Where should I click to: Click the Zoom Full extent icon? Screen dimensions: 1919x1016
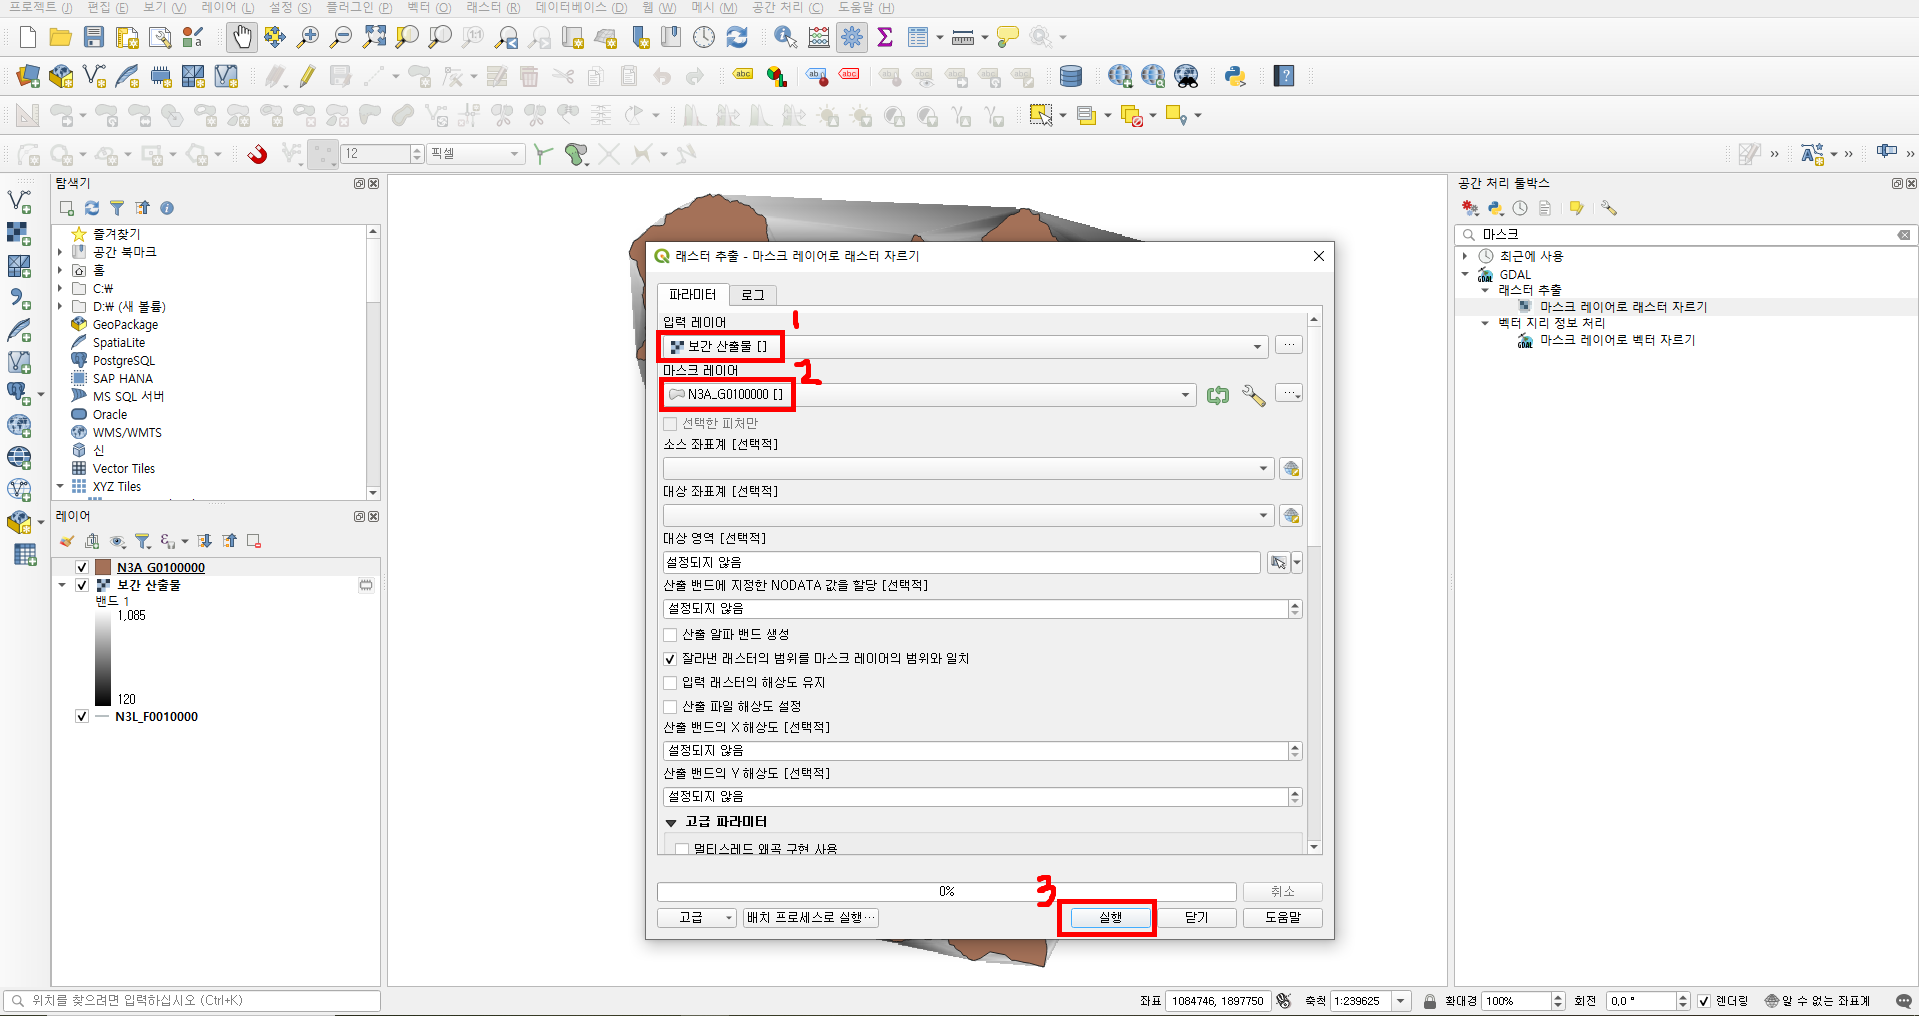point(374,38)
